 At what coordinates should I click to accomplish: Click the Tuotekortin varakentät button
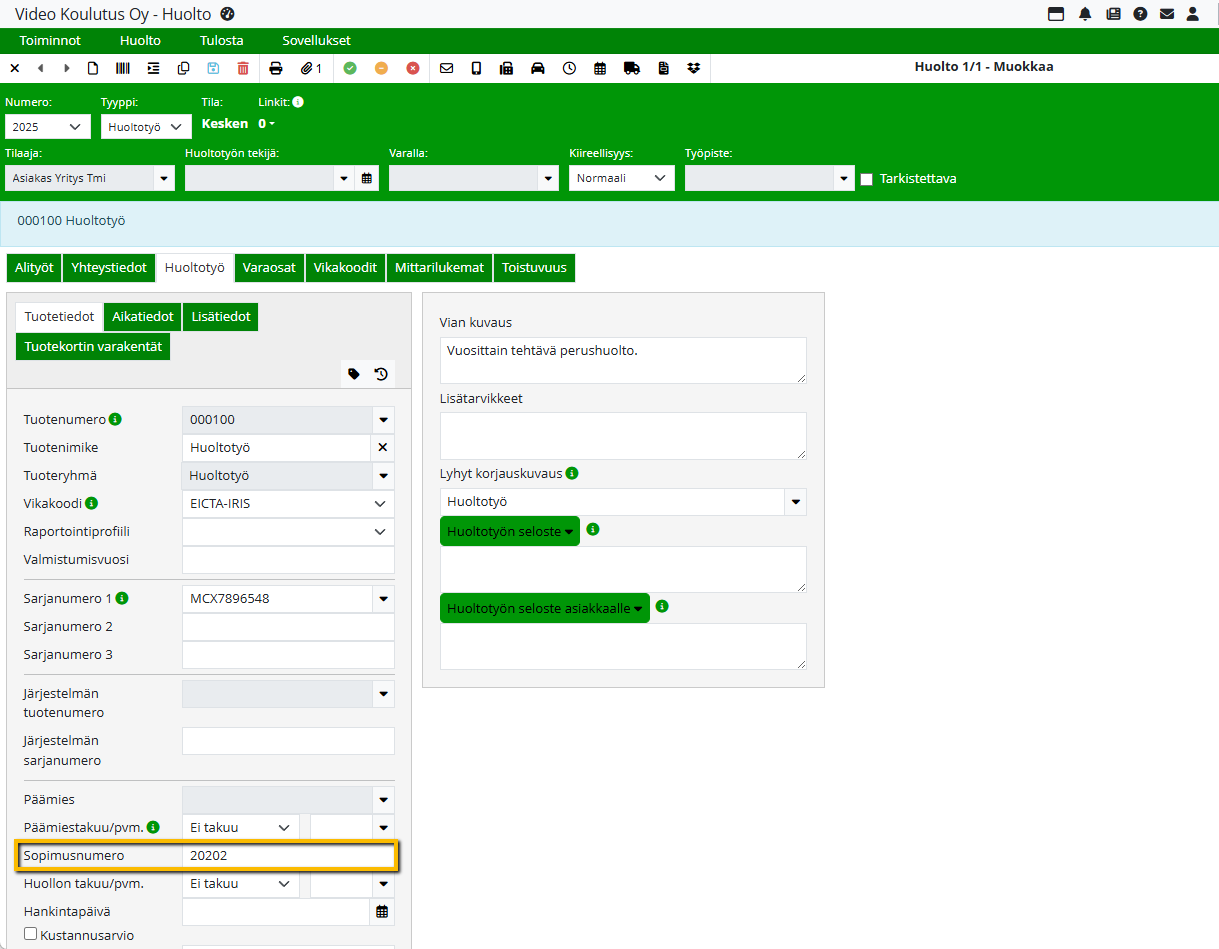tap(92, 346)
